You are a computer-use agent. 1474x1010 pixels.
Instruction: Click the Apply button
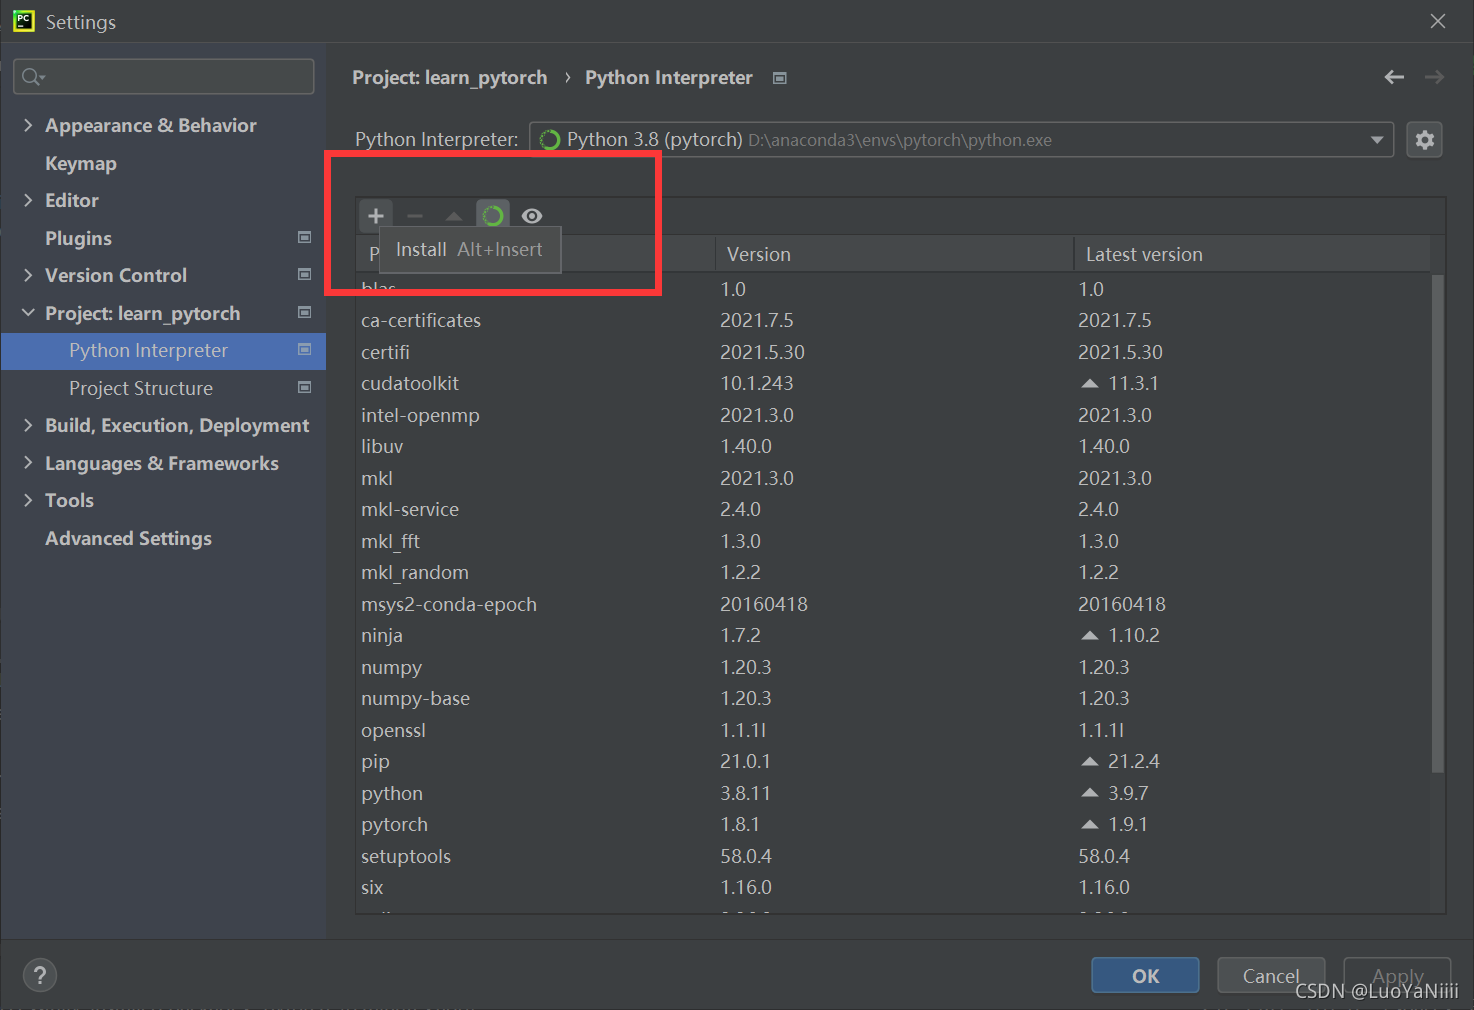[1397, 975]
